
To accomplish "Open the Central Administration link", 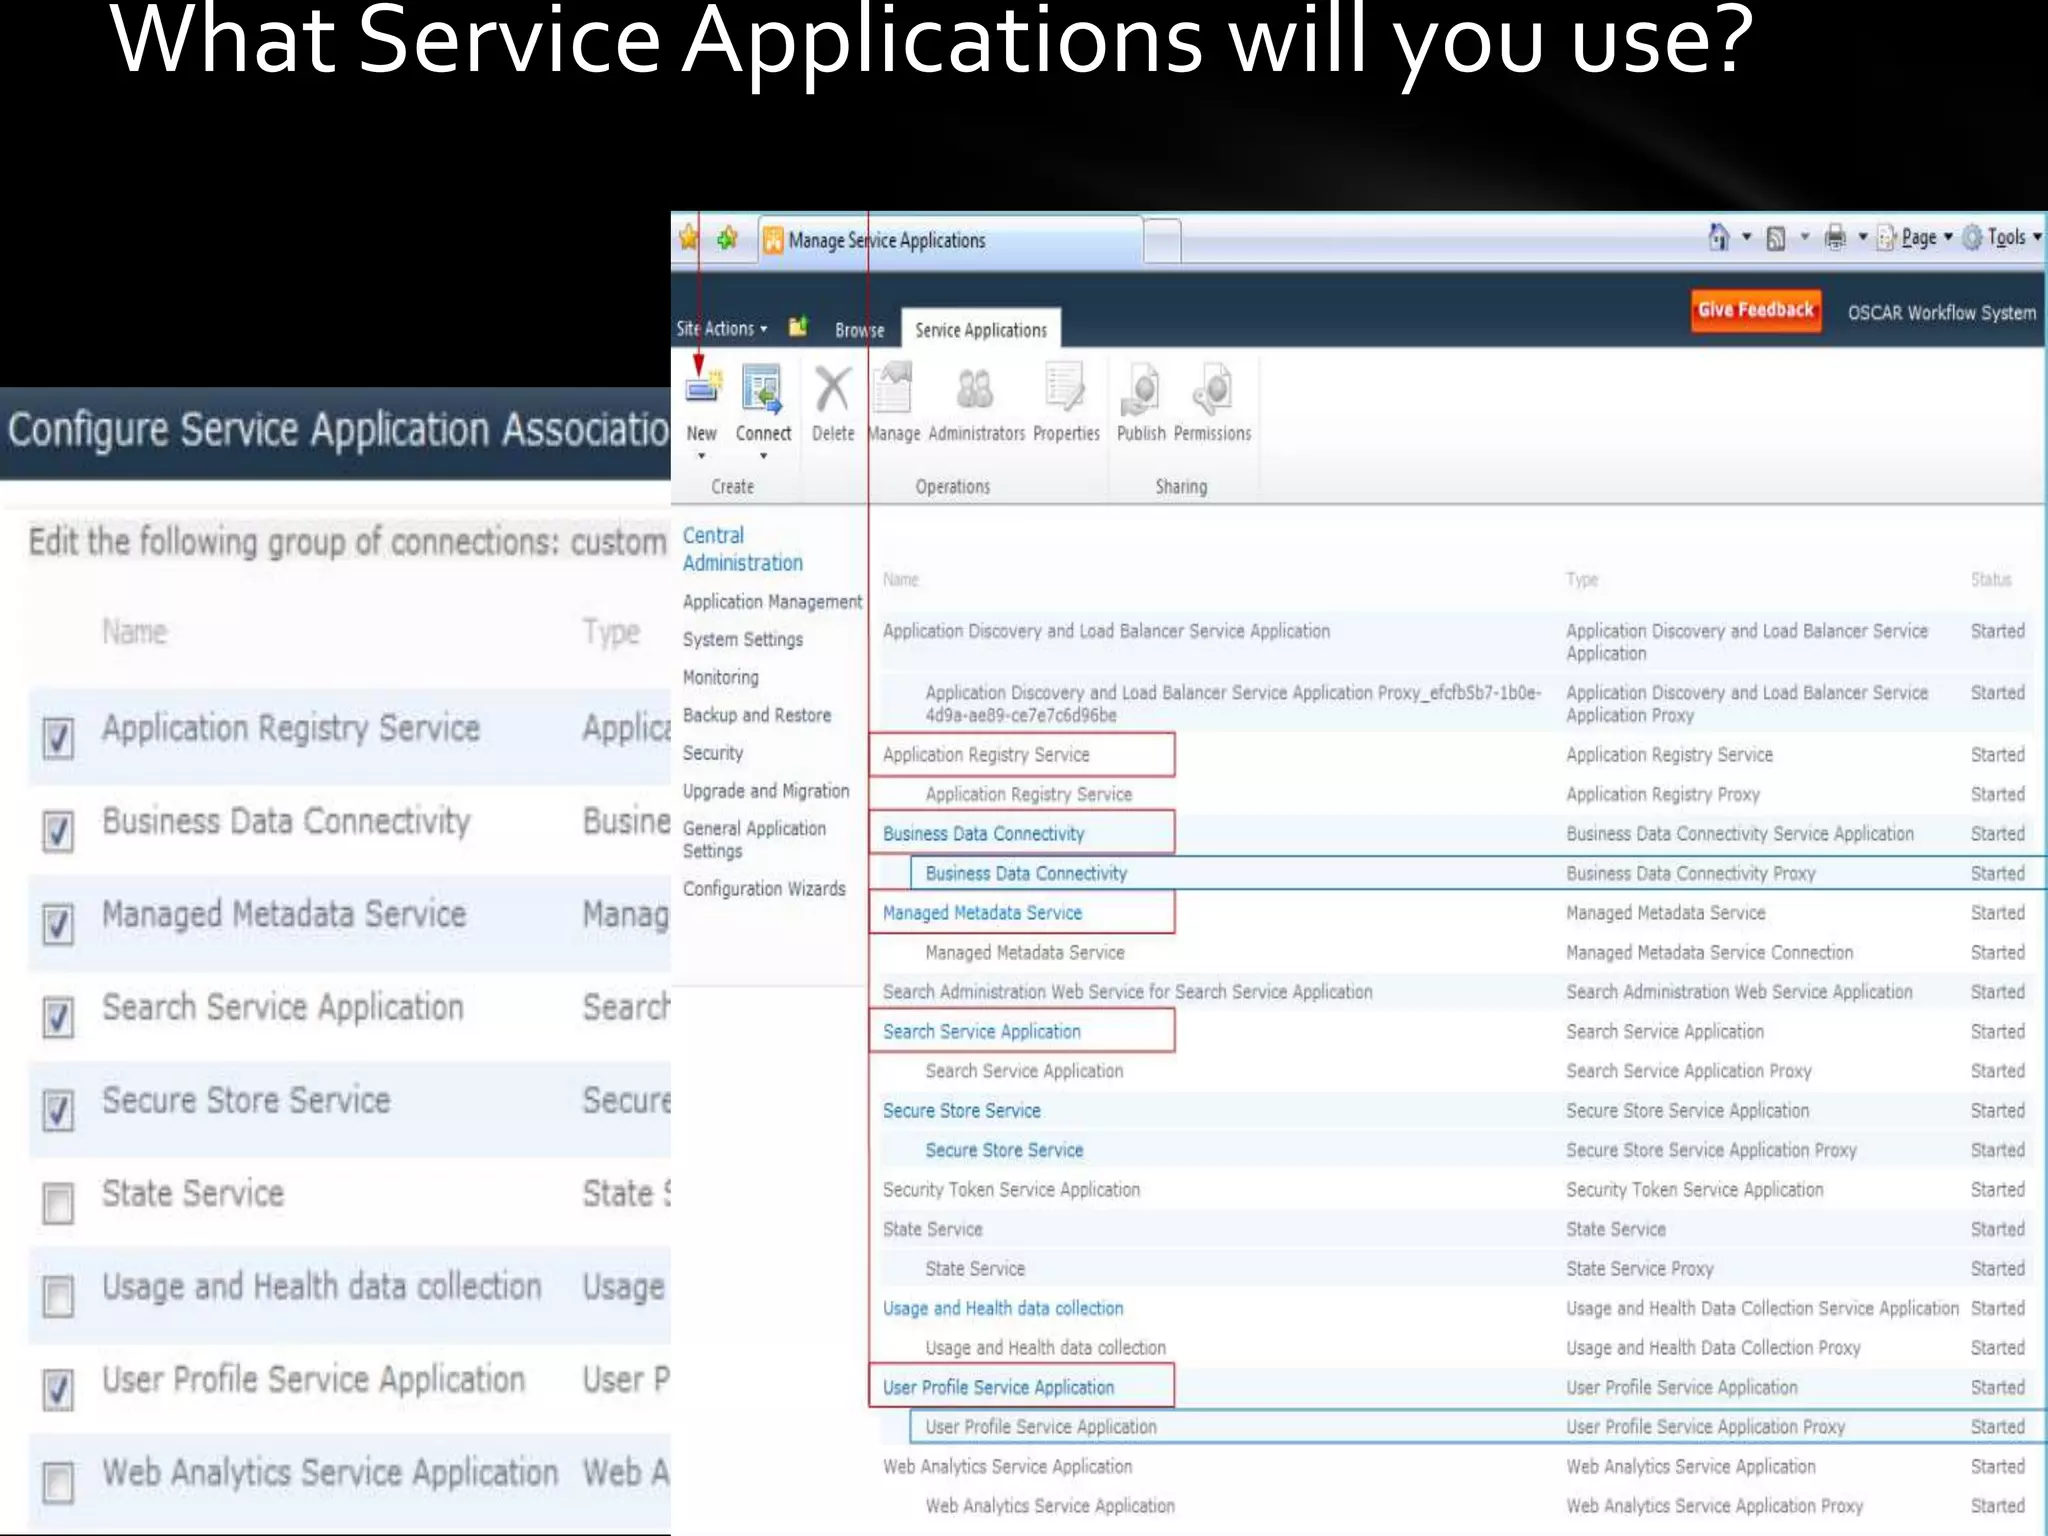I will coord(742,549).
